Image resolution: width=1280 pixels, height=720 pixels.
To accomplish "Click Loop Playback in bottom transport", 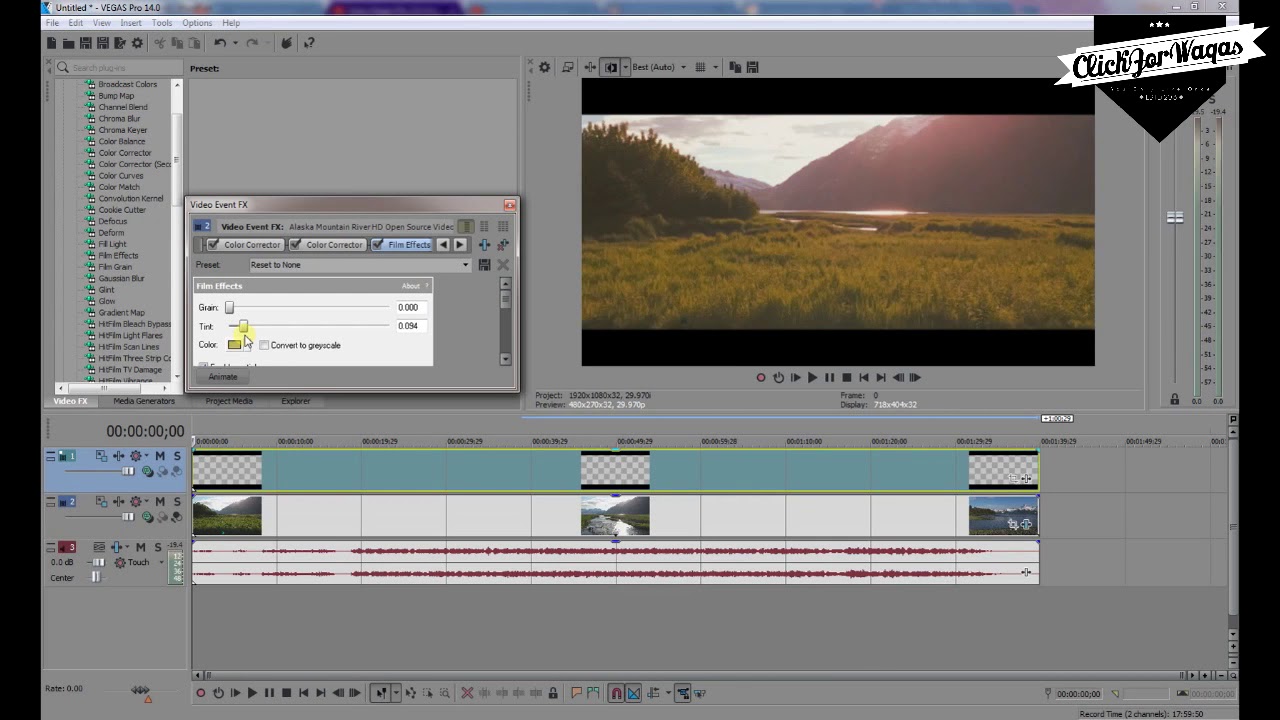I will click(218, 693).
